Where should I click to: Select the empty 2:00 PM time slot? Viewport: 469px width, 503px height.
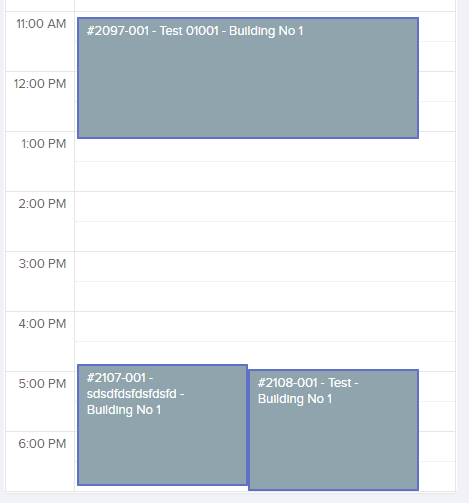tap(265, 206)
